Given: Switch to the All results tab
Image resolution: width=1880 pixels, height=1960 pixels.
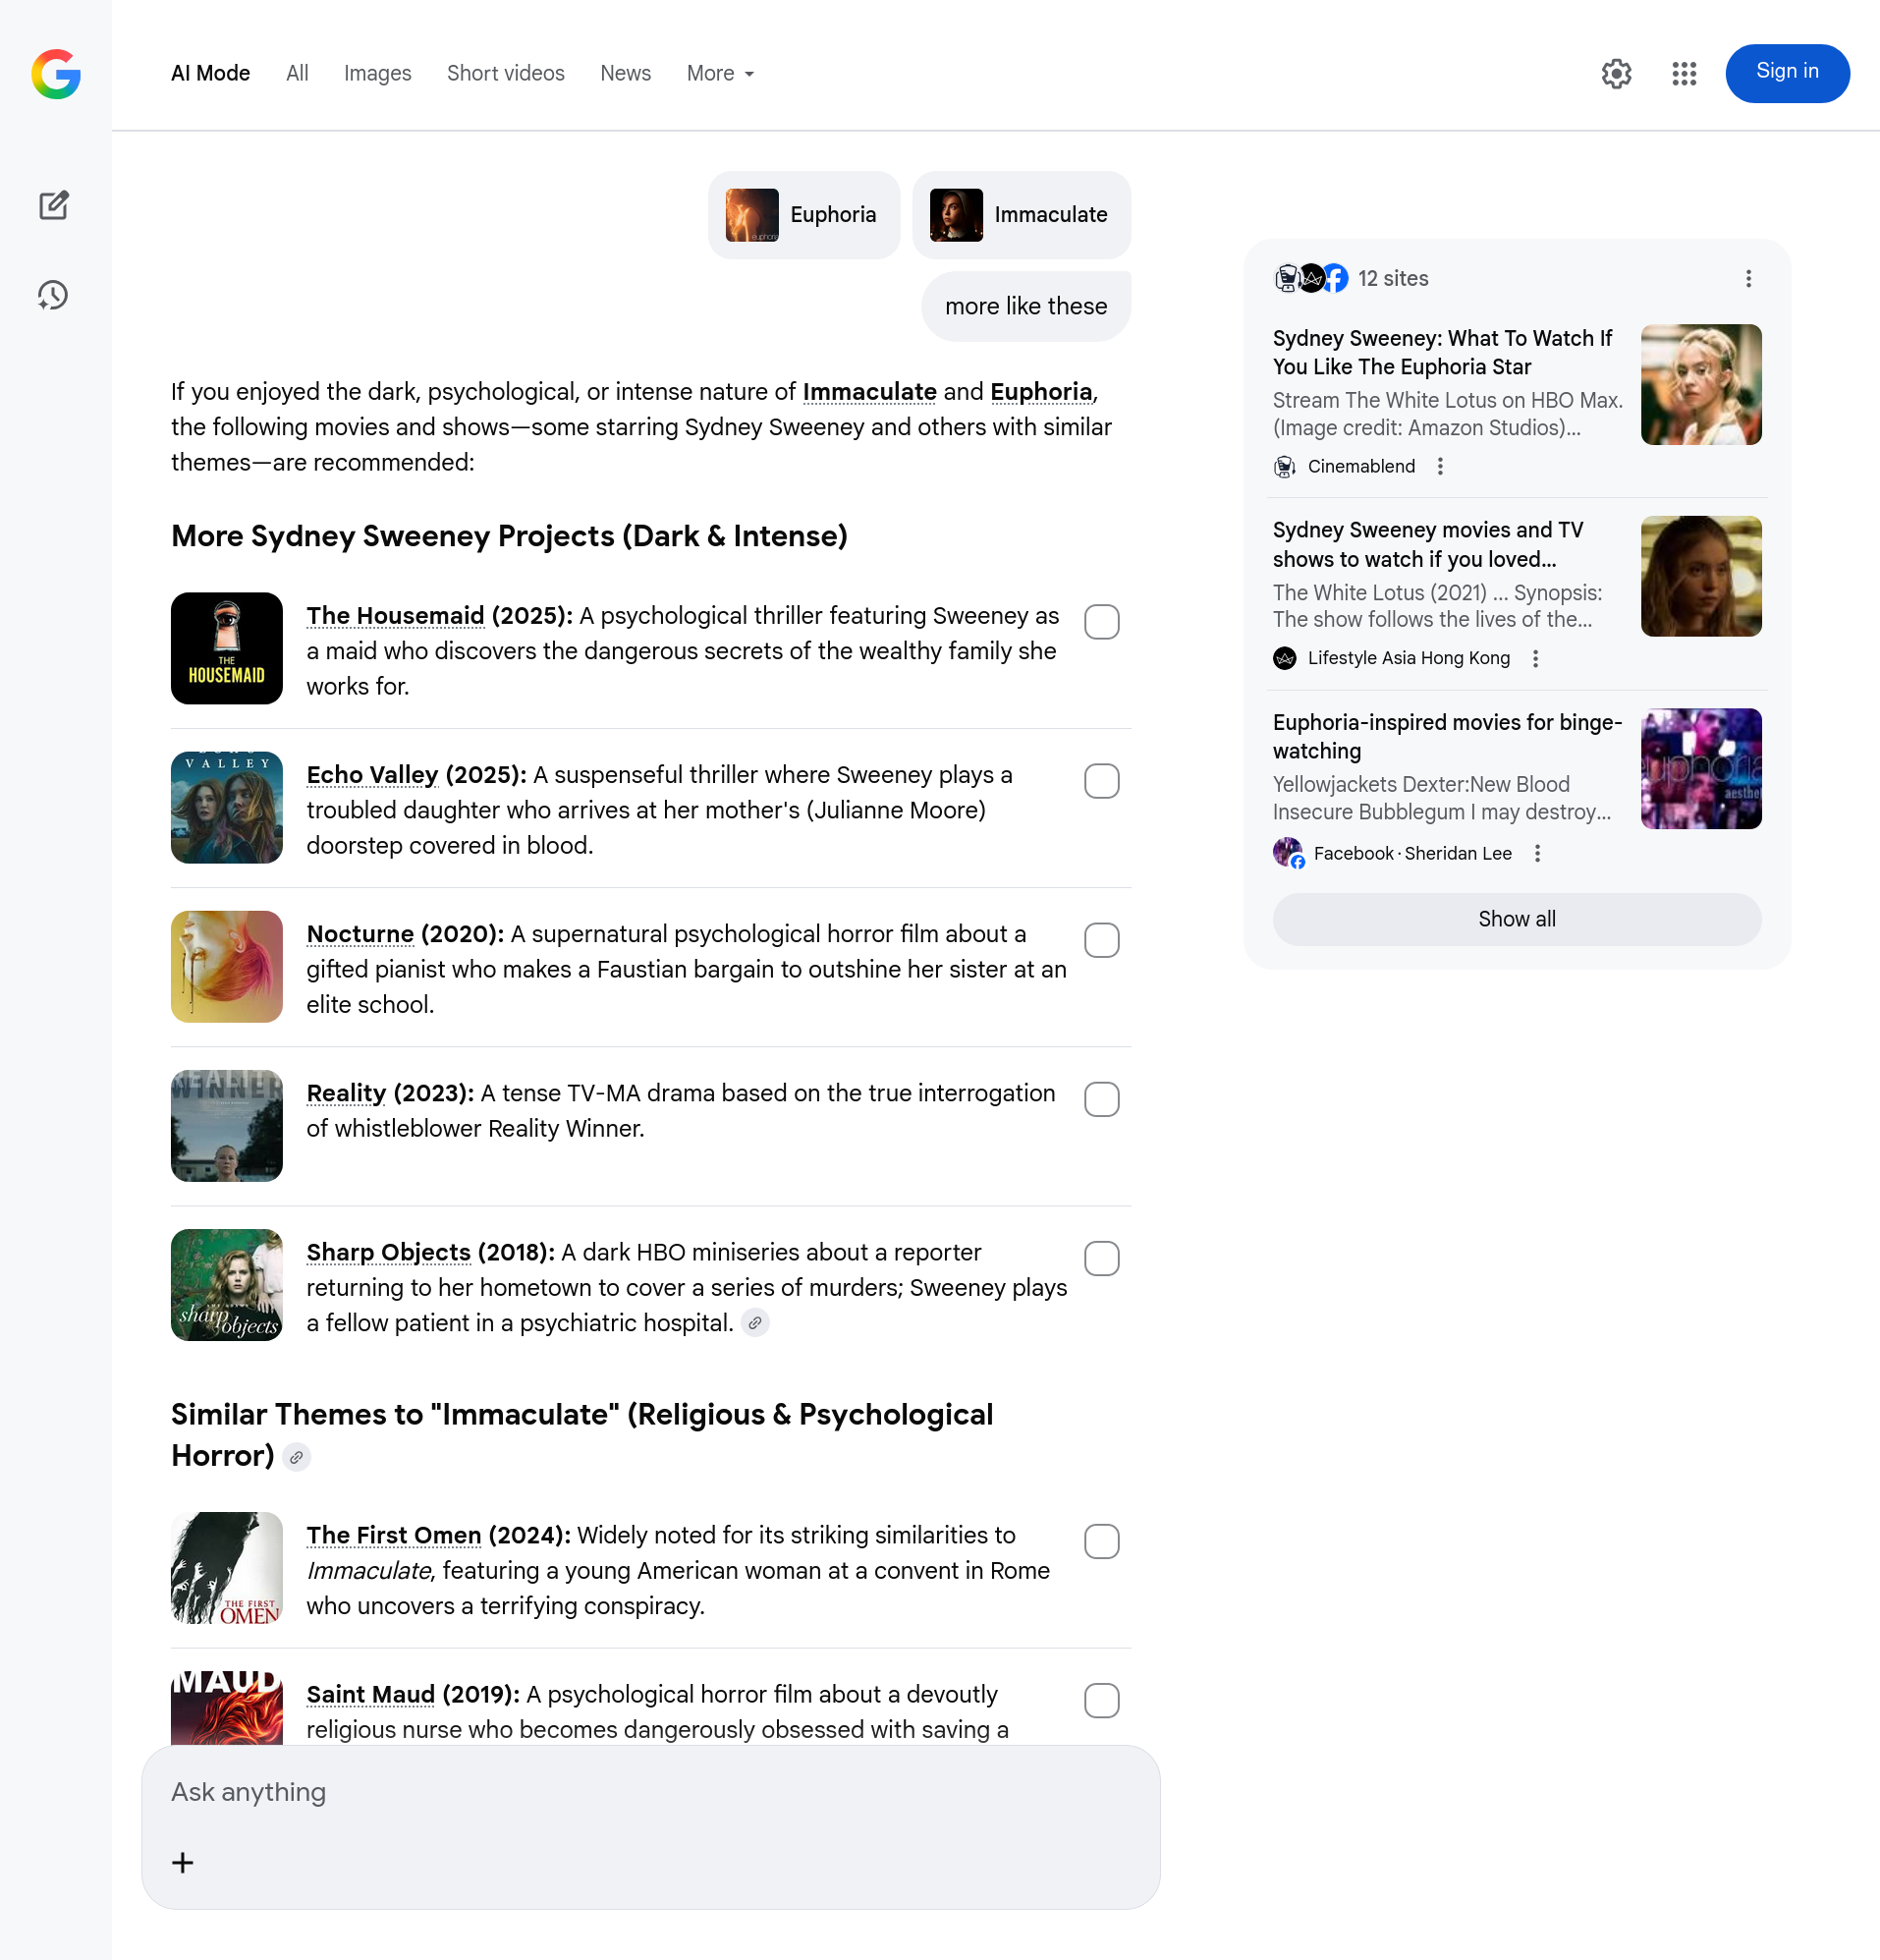Looking at the screenshot, I should (x=297, y=73).
